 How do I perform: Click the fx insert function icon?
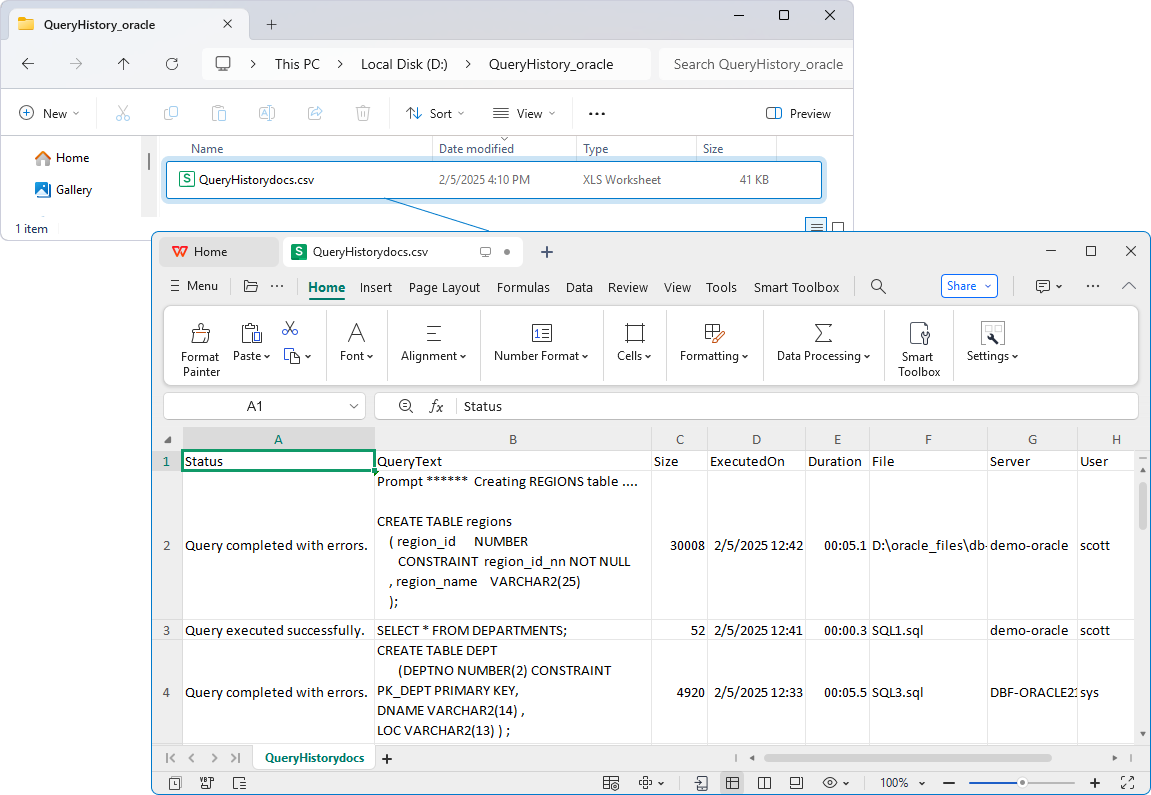tap(436, 406)
